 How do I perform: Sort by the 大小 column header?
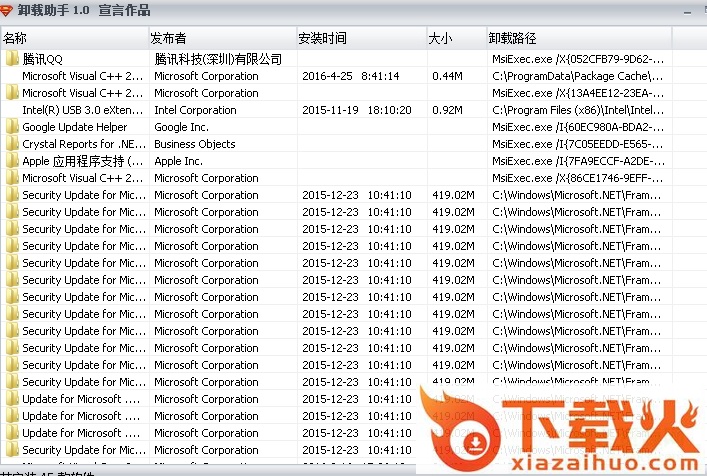coord(456,38)
